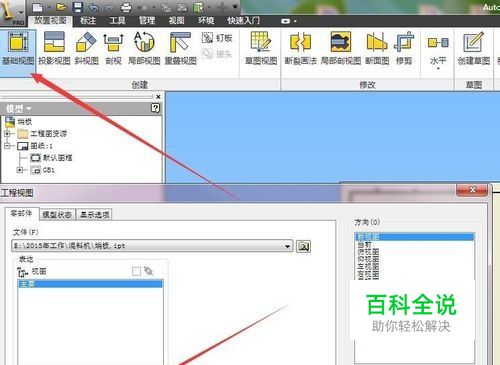The width and height of the screenshot is (500, 365).
Task: Open the 标注 ribbon tab
Action: coord(88,21)
